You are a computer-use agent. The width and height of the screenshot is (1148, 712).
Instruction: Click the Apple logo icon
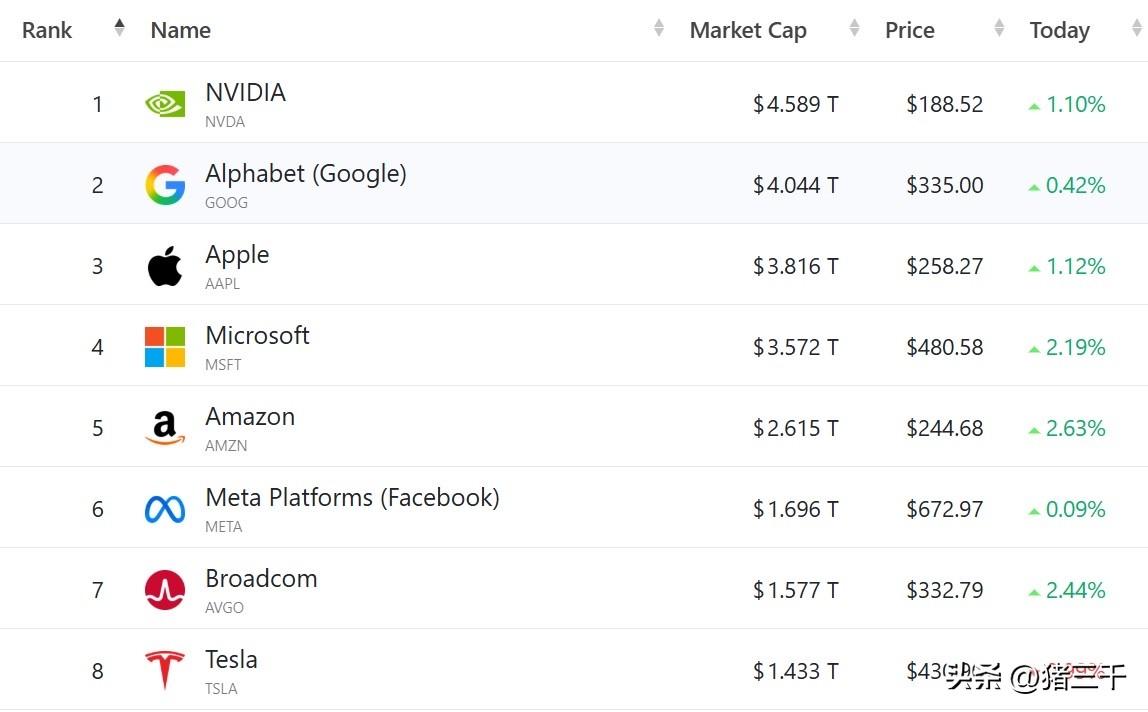click(165, 267)
